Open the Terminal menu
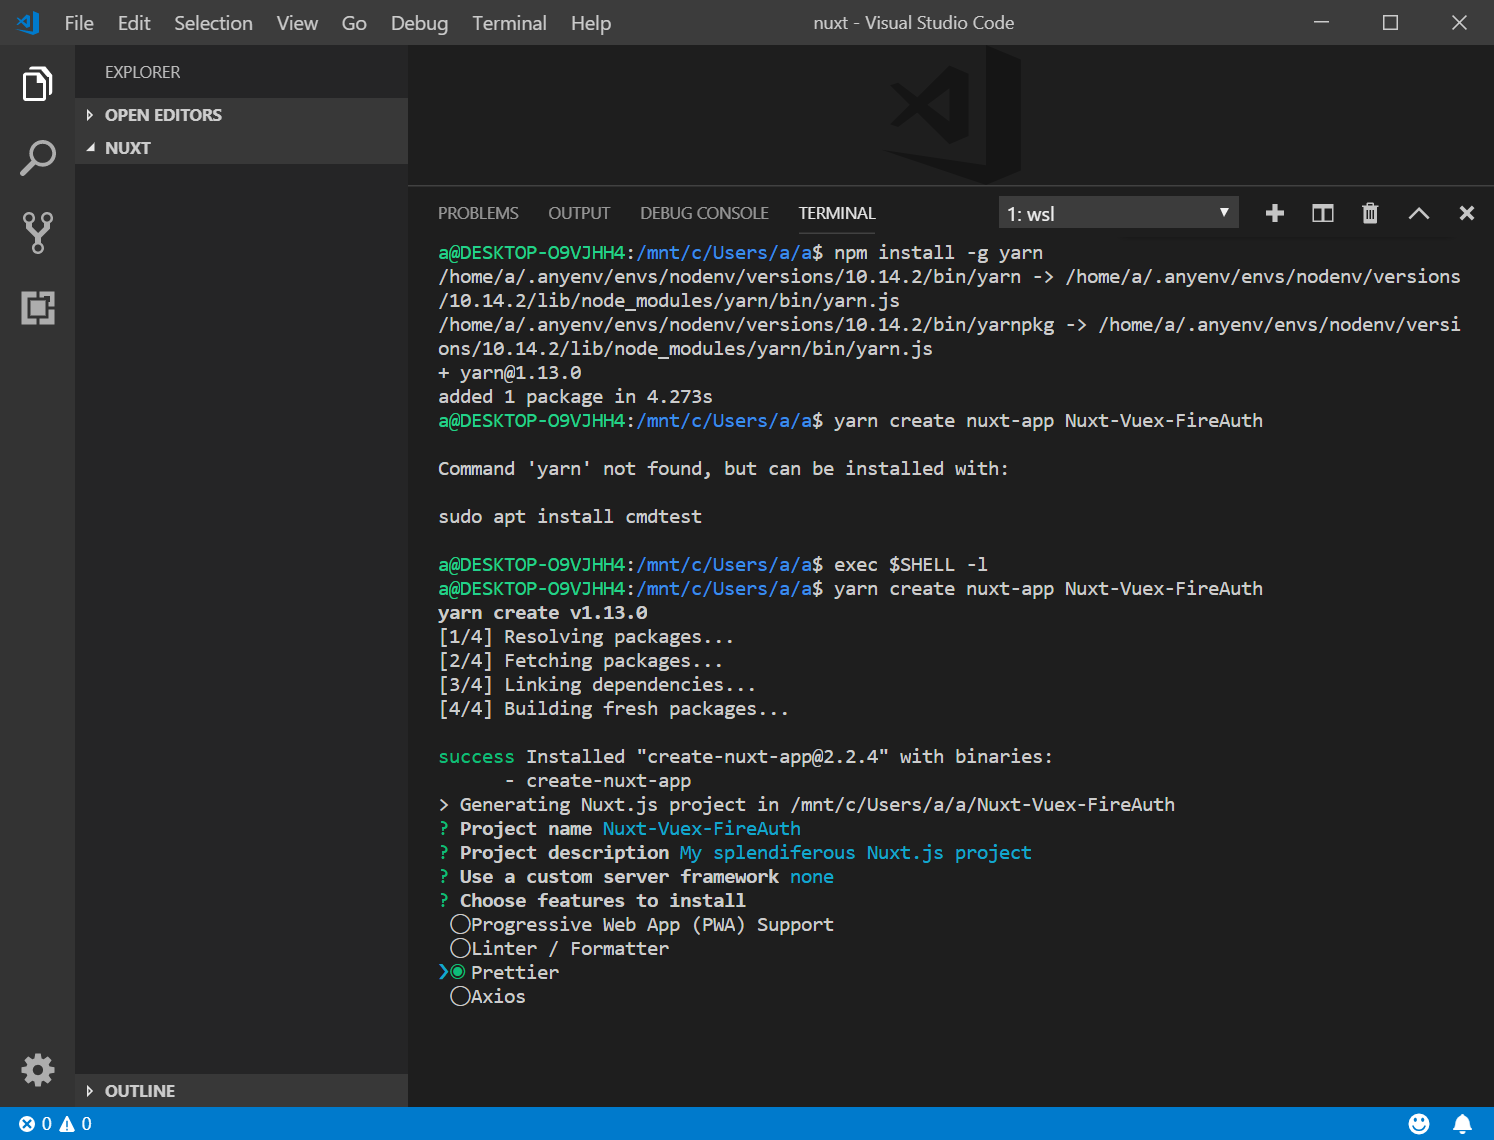The height and width of the screenshot is (1140, 1494). (509, 23)
